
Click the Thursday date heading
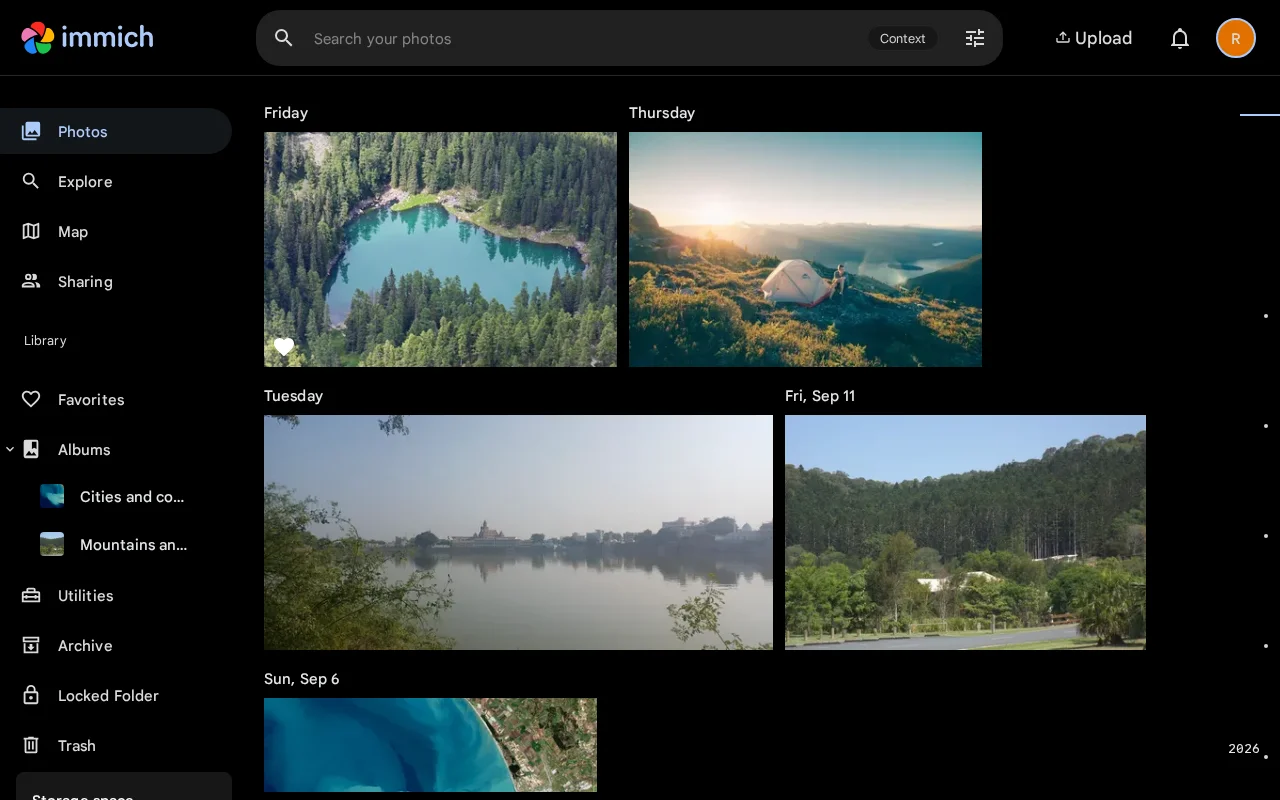(662, 113)
